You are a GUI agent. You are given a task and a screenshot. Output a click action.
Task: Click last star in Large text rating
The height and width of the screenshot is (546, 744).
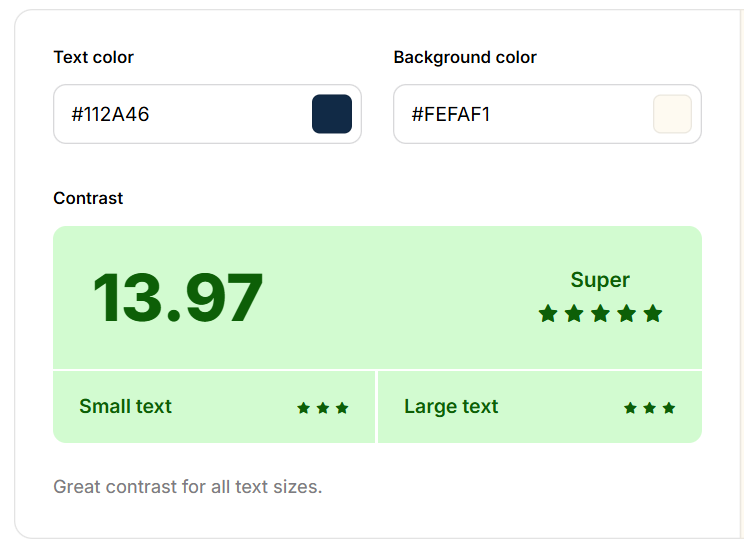coord(669,408)
